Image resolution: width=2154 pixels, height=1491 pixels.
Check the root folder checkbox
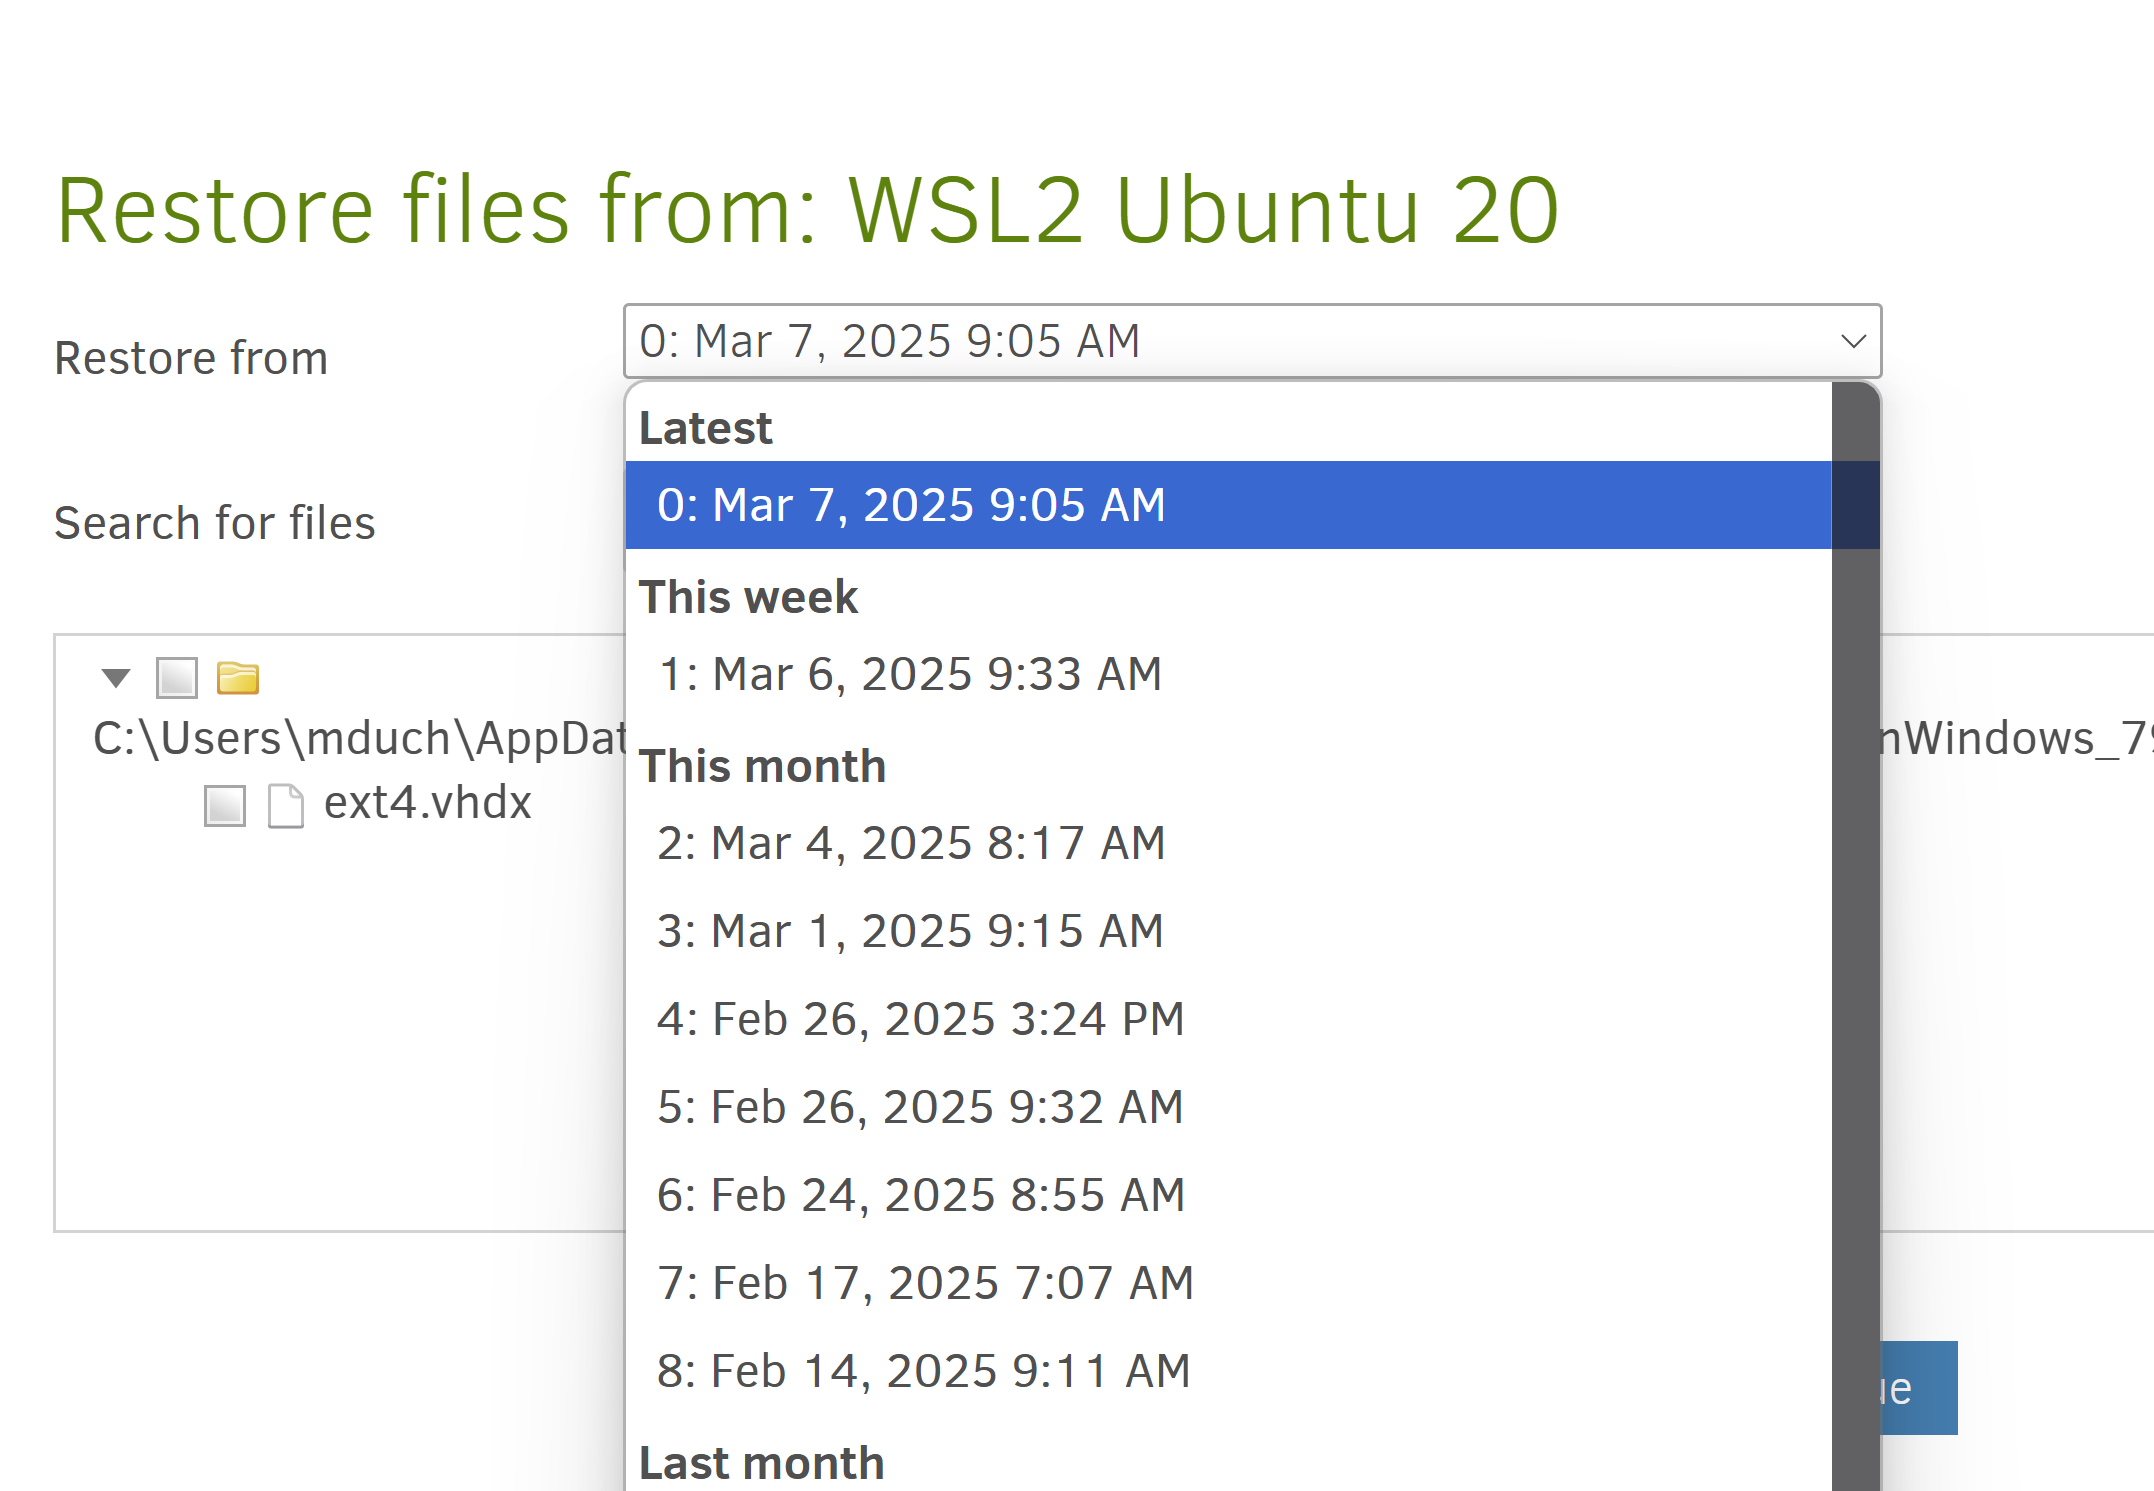coord(177,678)
